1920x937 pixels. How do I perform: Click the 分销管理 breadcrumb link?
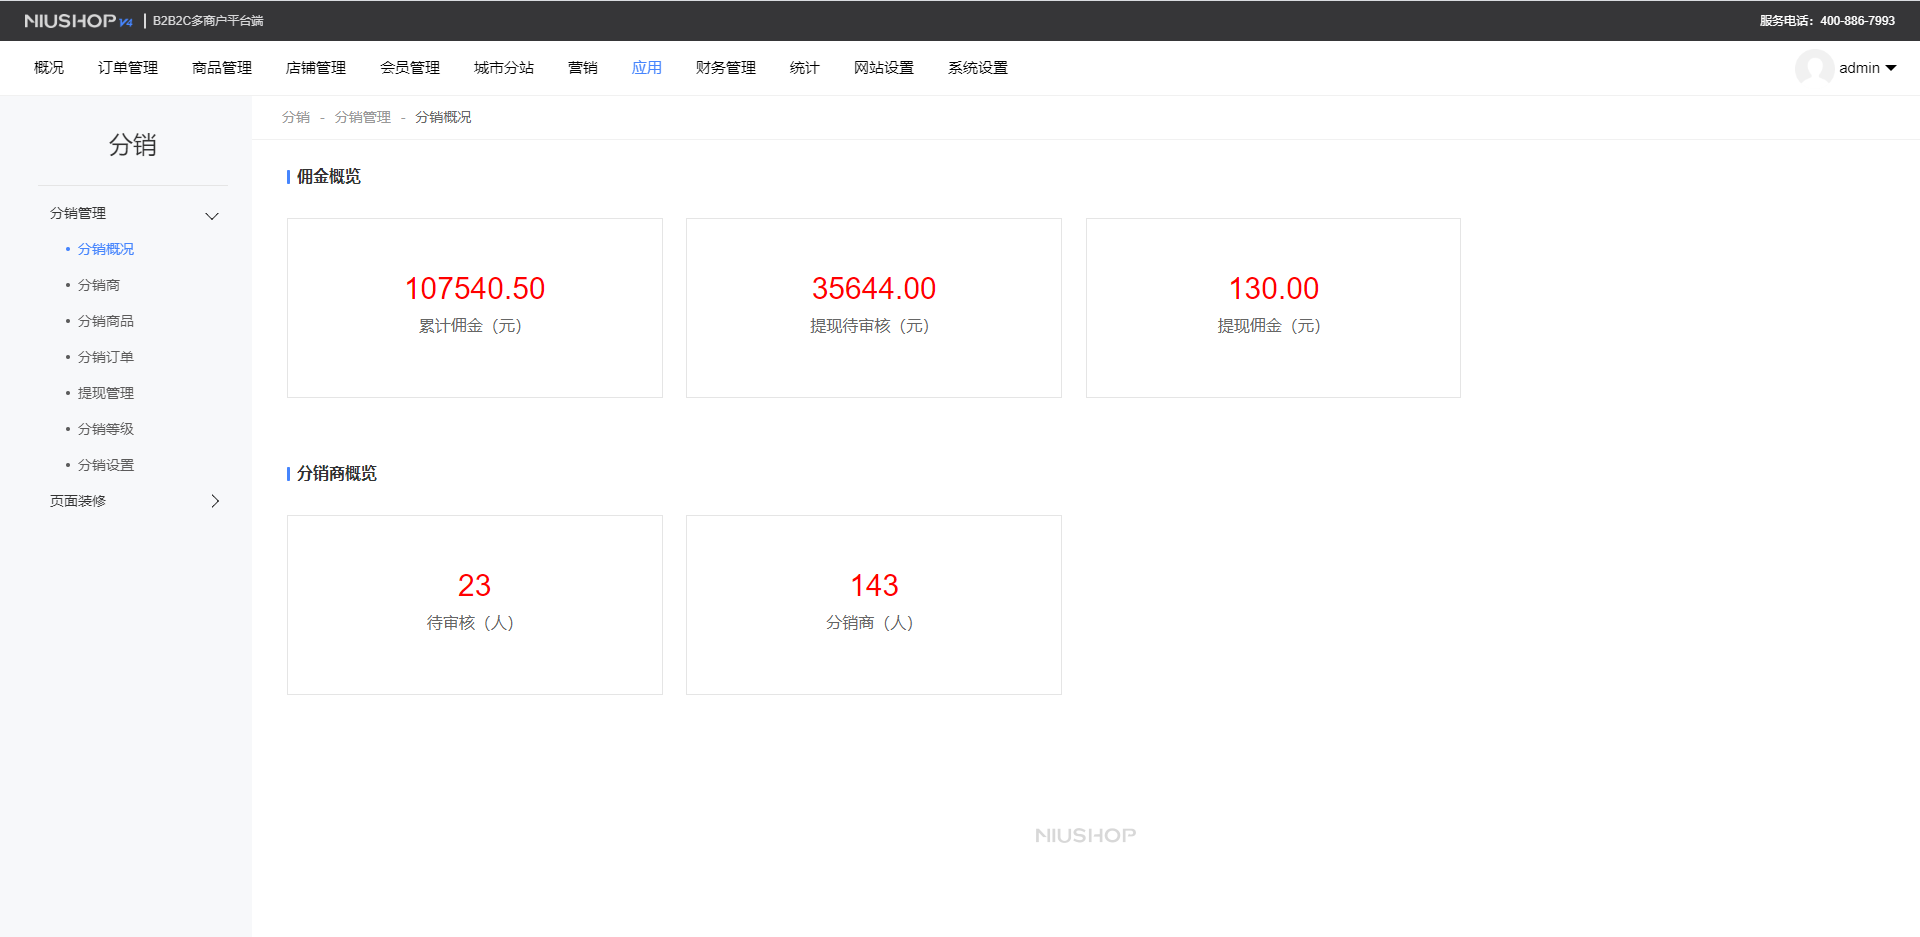(363, 117)
